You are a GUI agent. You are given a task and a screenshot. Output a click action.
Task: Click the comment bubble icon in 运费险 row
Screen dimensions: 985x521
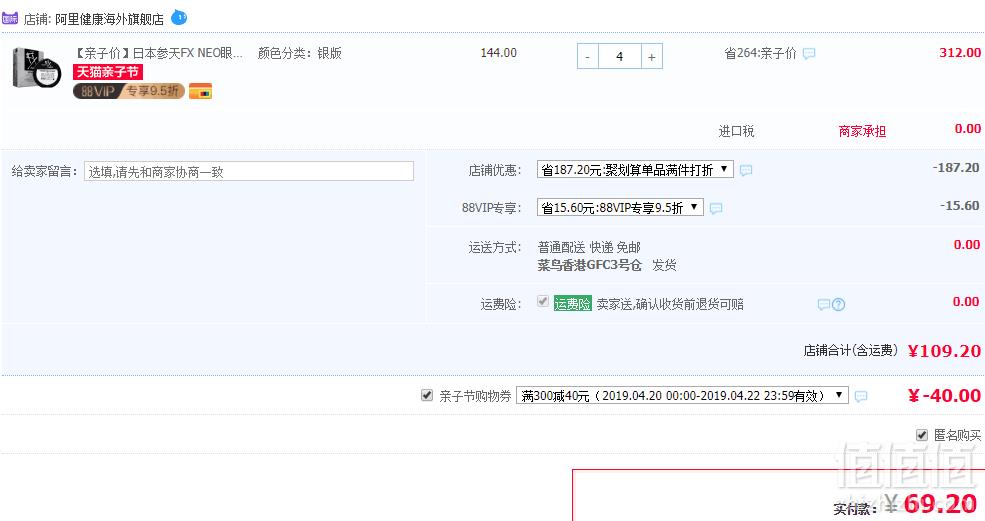[824, 305]
